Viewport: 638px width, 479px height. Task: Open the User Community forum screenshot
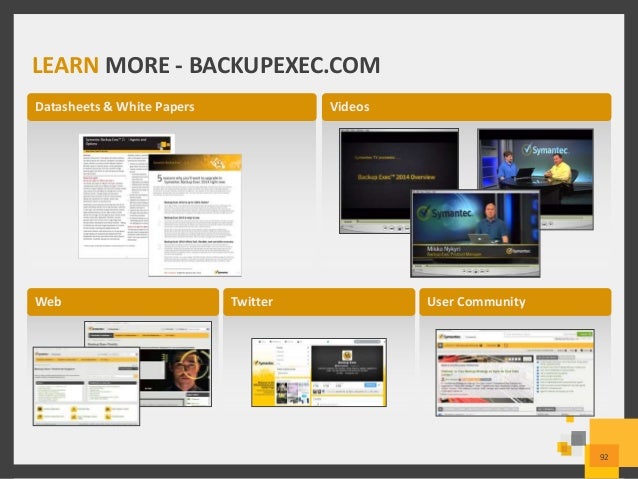pos(515,372)
